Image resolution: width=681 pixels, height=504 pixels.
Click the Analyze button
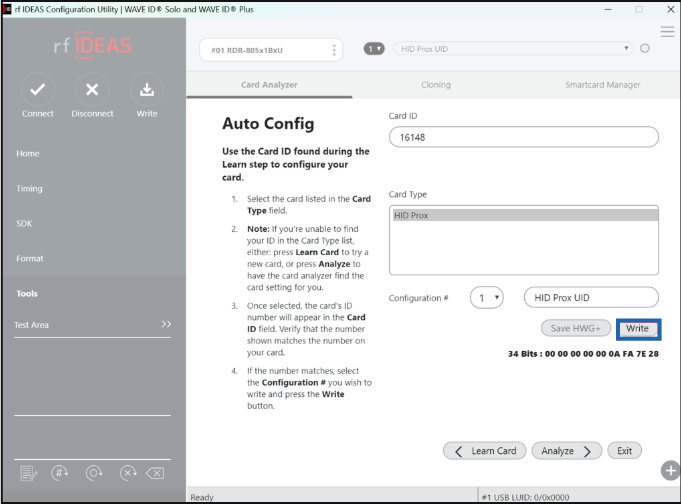click(x=567, y=451)
